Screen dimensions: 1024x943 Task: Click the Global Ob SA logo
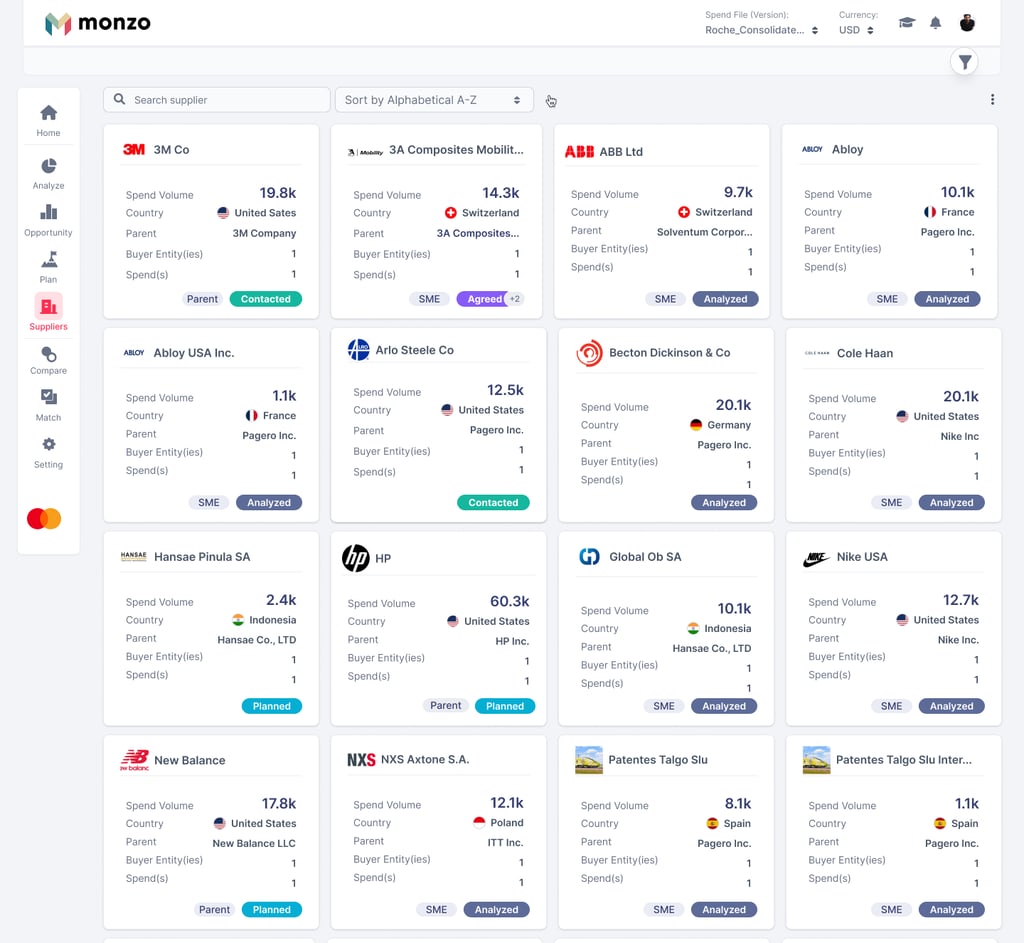pos(589,556)
